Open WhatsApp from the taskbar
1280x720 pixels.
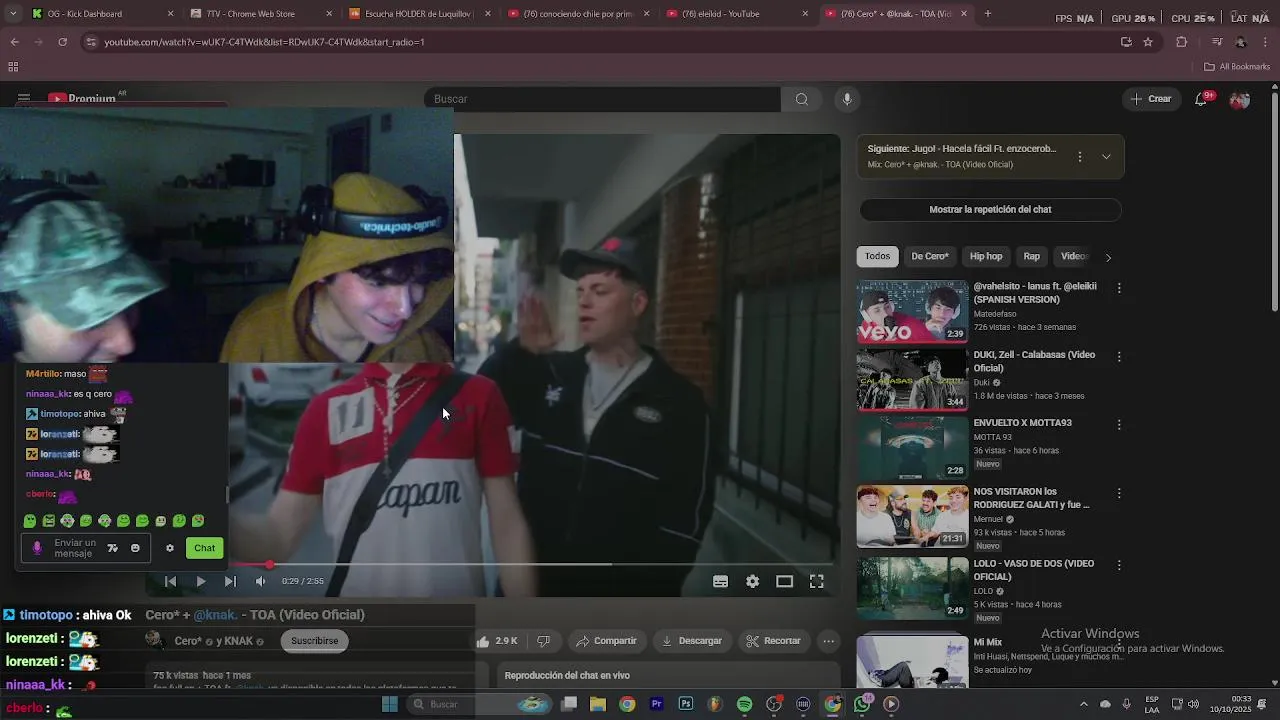tap(862, 704)
